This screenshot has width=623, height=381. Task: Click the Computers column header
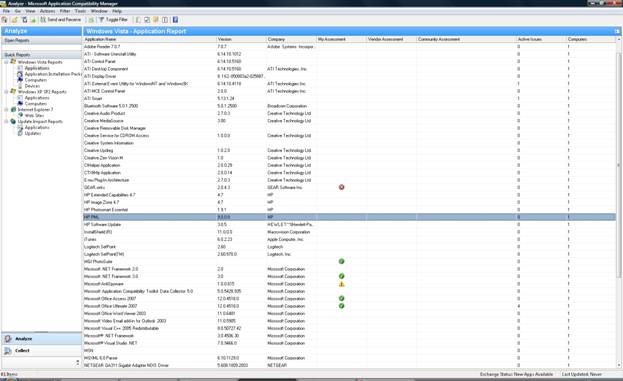click(591, 39)
